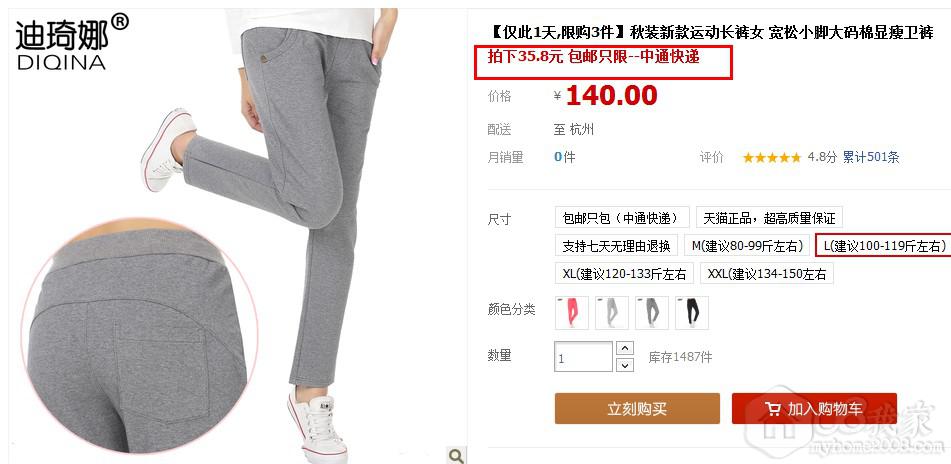Choose size M(建议80-99斤左右)
Image resolution: width=951 pixels, height=464 pixels.
click(747, 246)
